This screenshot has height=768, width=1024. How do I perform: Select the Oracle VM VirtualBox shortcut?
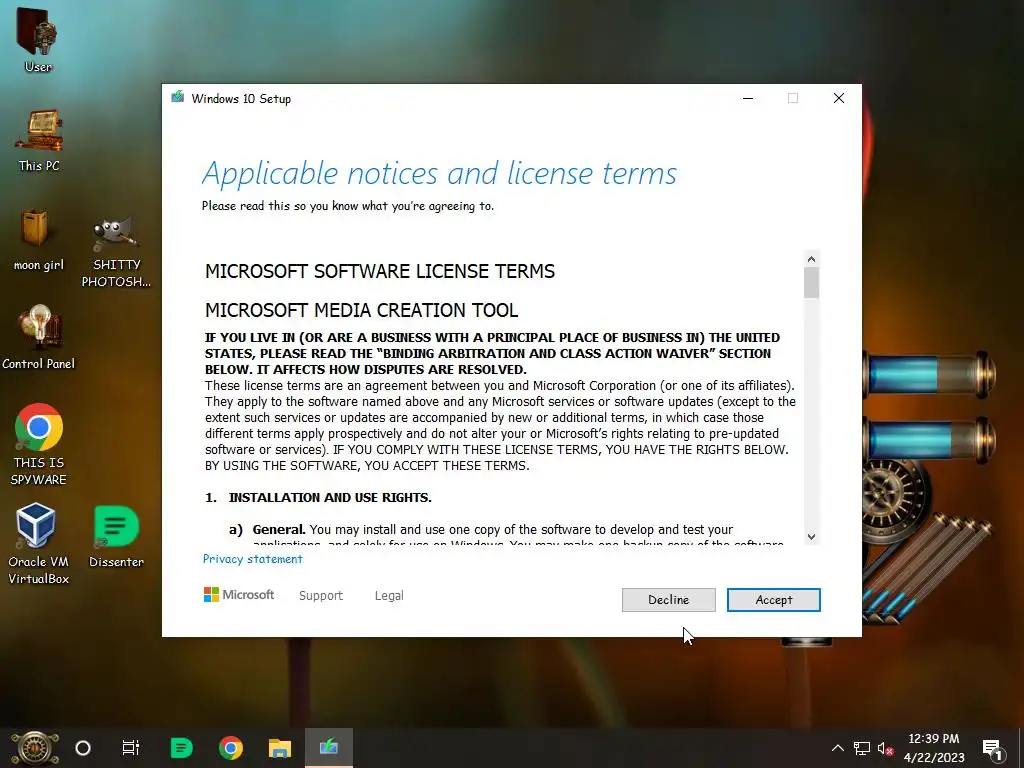(39, 543)
